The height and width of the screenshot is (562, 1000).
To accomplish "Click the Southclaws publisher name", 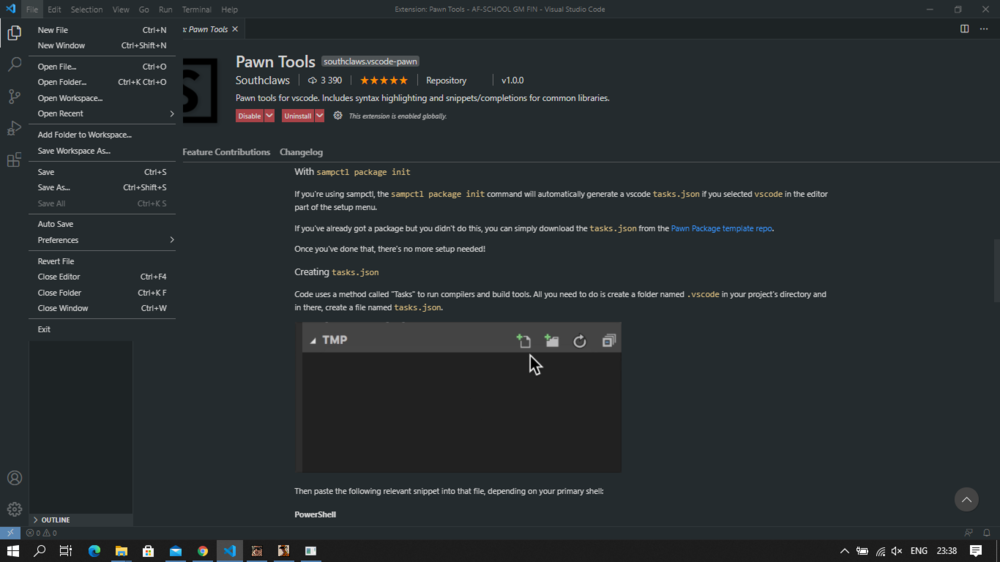I will 262,80.
